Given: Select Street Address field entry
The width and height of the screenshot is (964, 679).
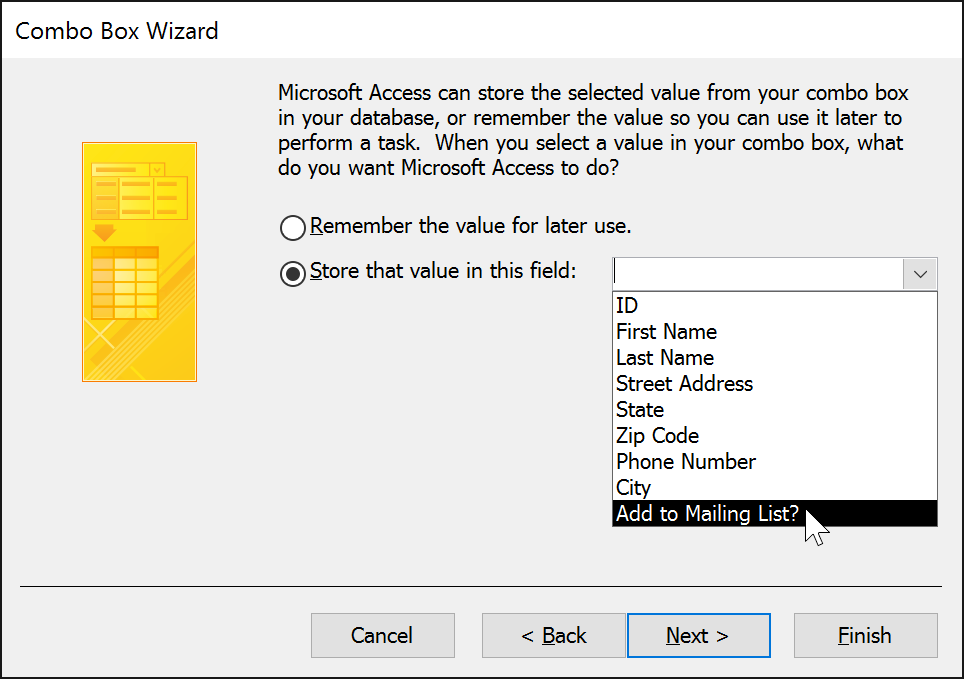Looking at the screenshot, I should pos(684,384).
